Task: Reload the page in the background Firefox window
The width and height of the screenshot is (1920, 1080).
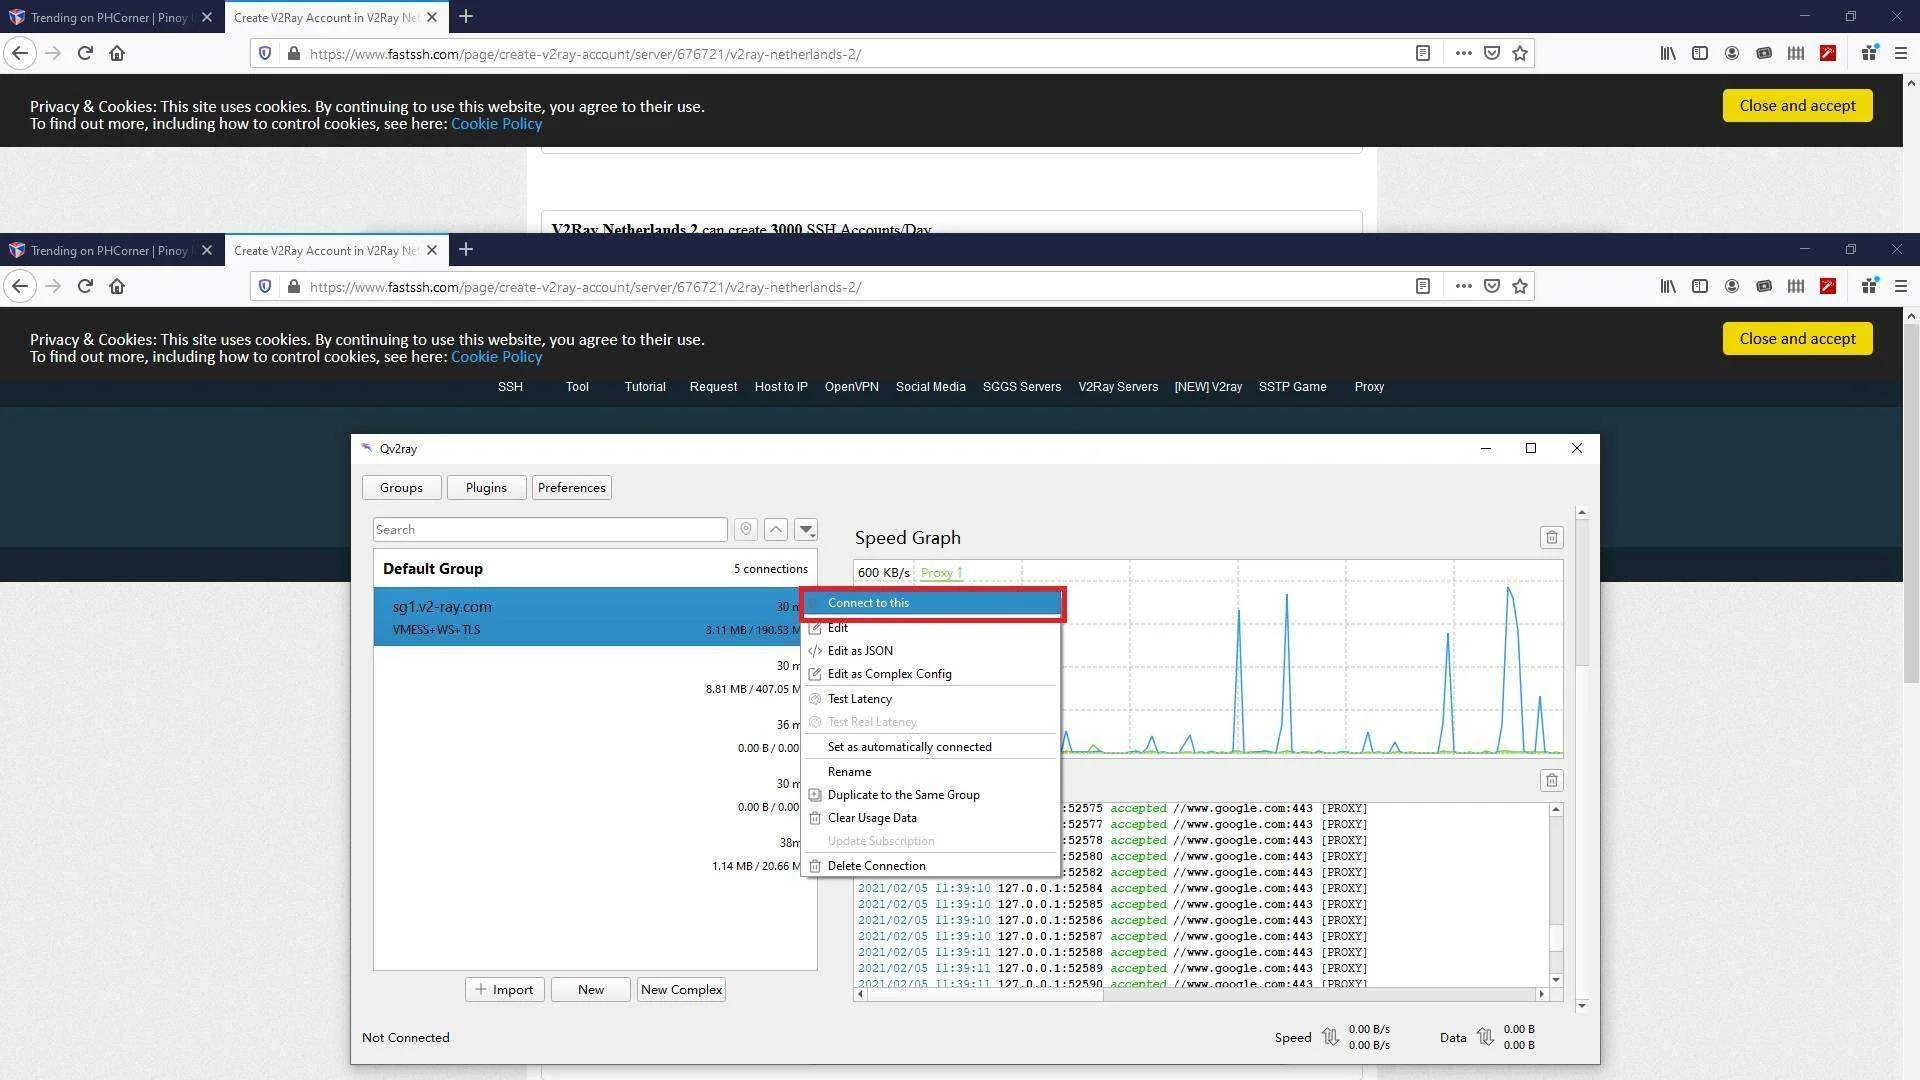Action: click(x=85, y=54)
